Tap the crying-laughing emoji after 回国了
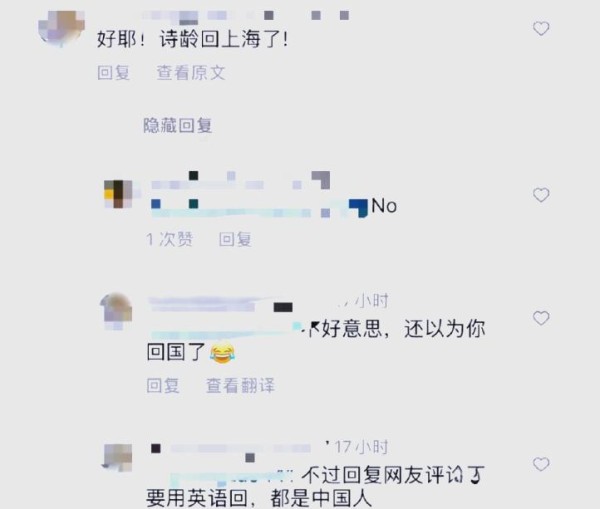 (222, 353)
